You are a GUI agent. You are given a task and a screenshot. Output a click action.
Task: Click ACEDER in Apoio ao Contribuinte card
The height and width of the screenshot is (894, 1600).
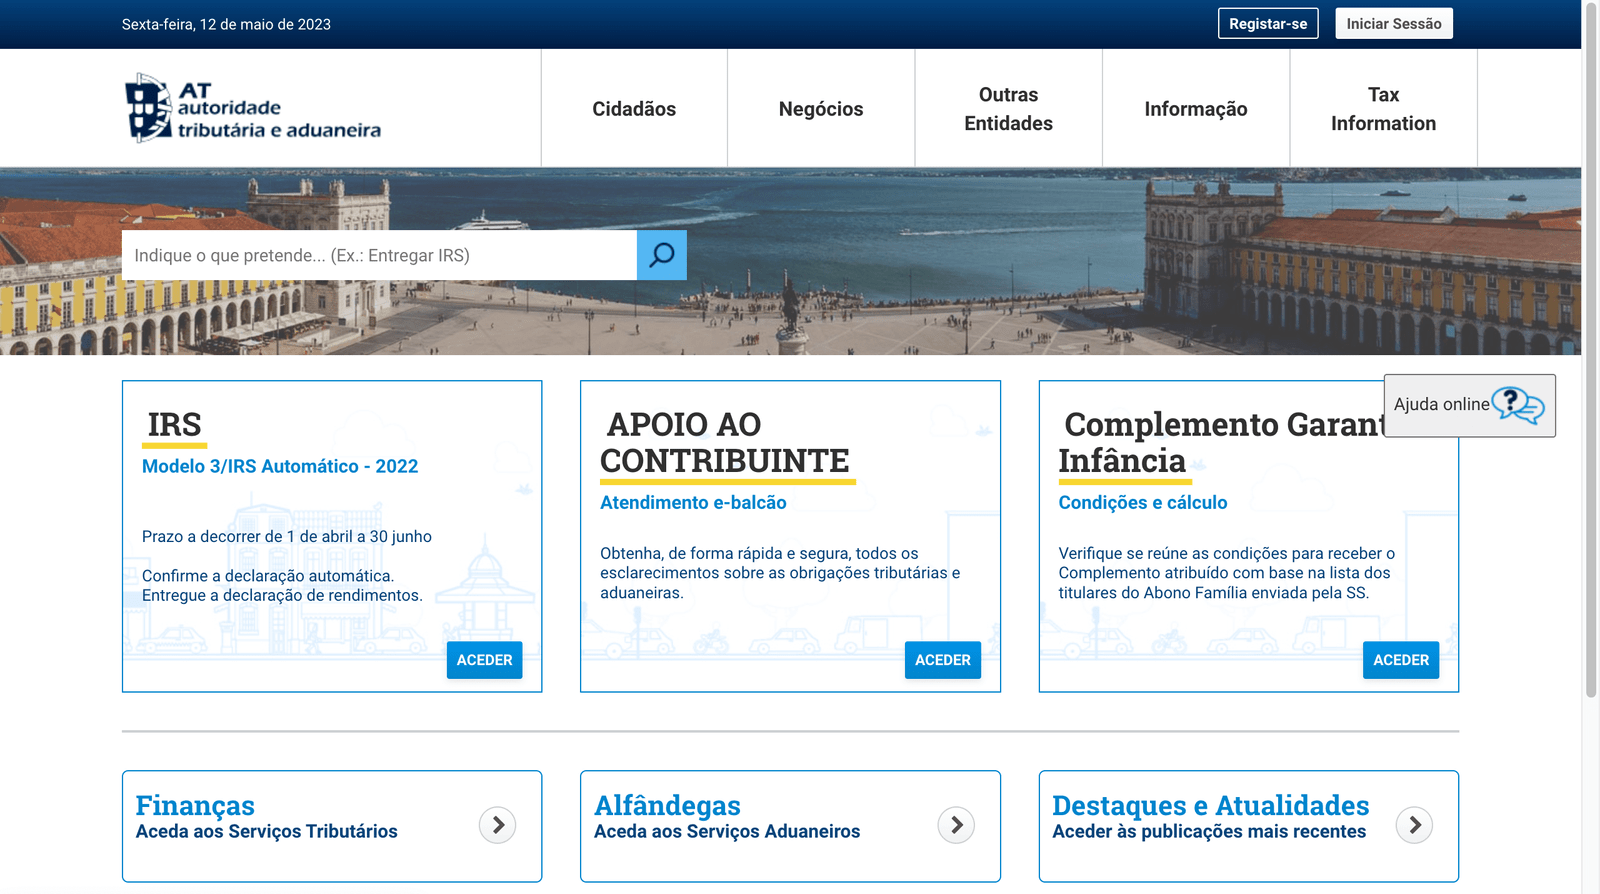click(x=942, y=660)
